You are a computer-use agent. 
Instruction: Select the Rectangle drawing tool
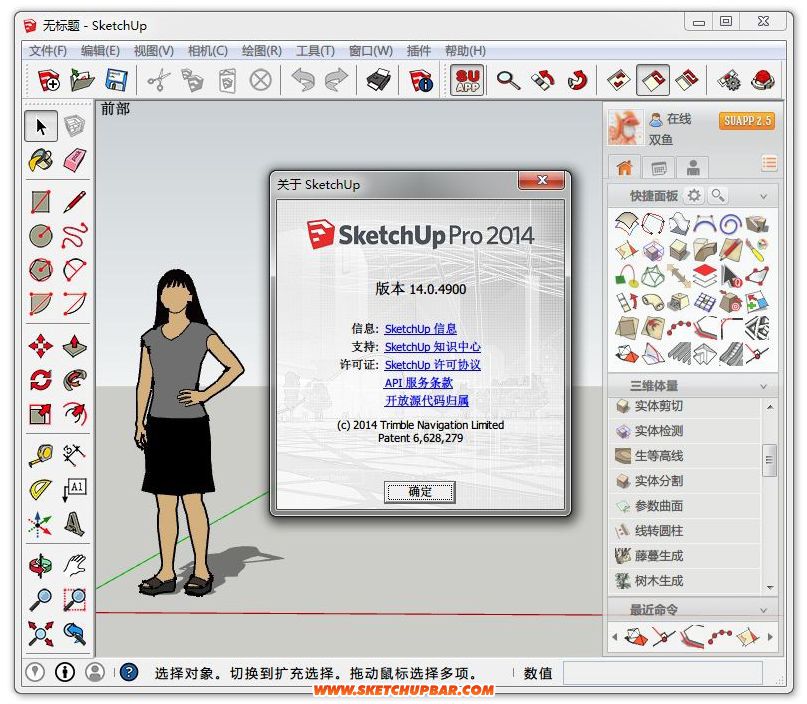coord(41,202)
